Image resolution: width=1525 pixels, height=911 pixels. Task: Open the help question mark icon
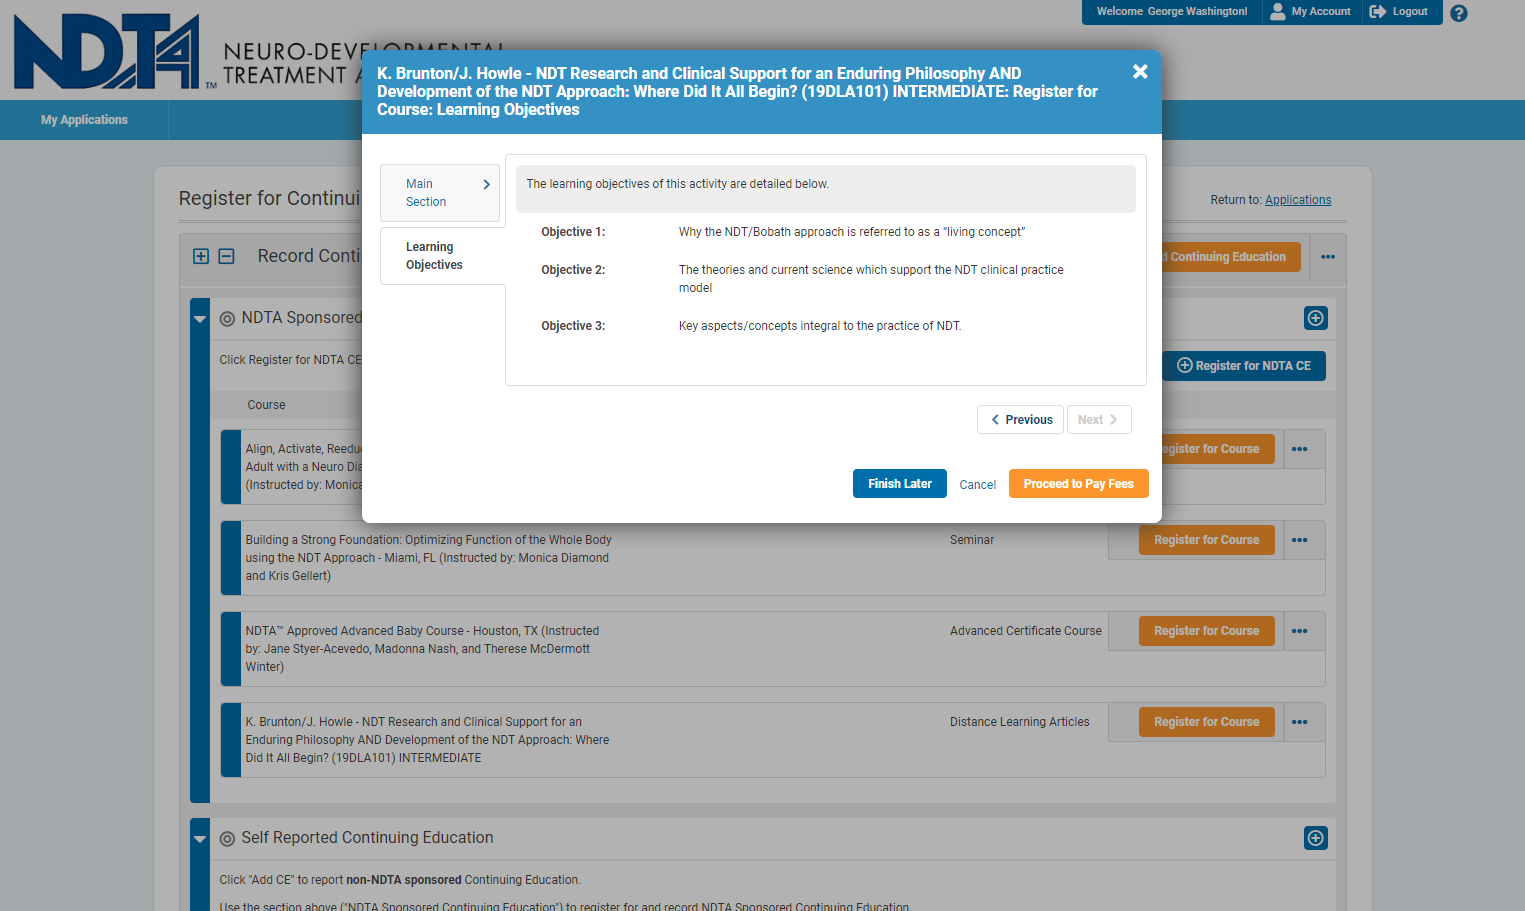point(1459,13)
